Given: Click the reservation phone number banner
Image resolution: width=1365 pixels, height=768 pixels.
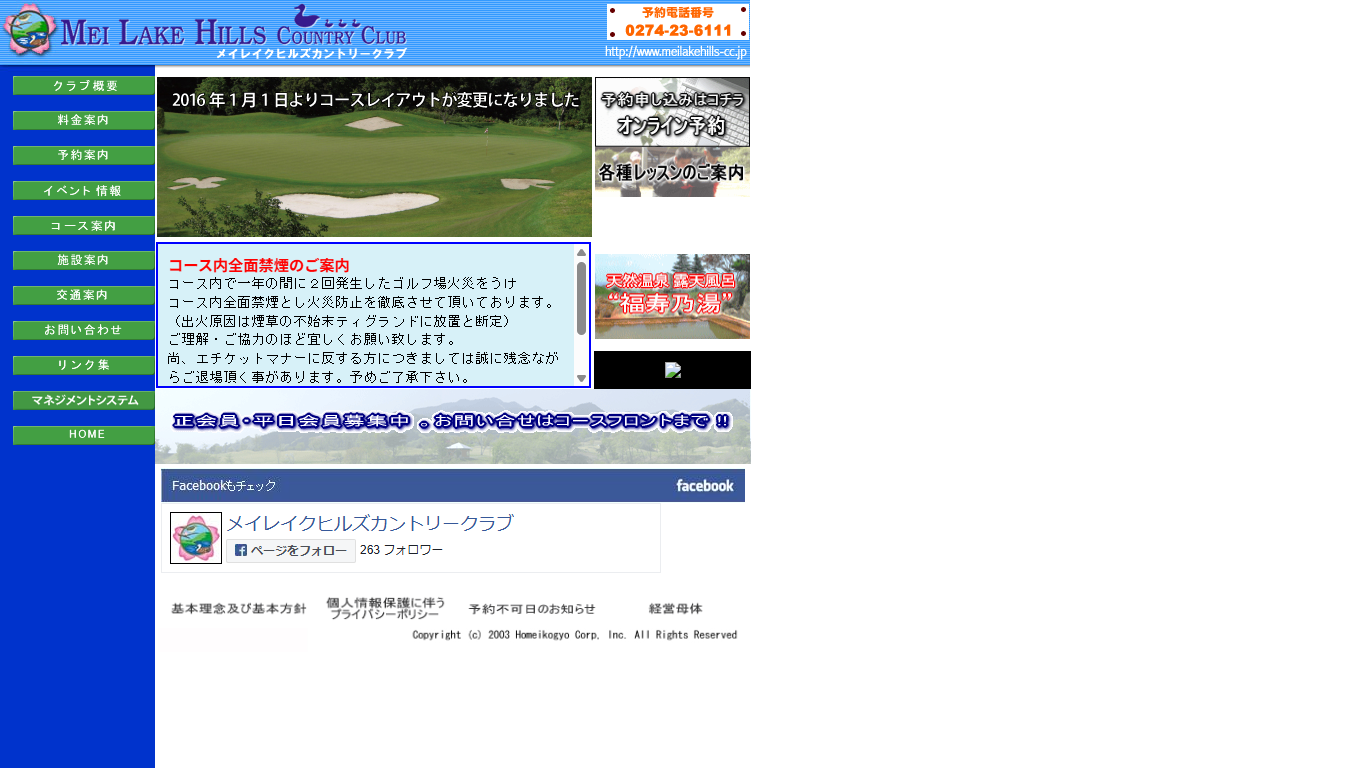Looking at the screenshot, I should point(678,22).
